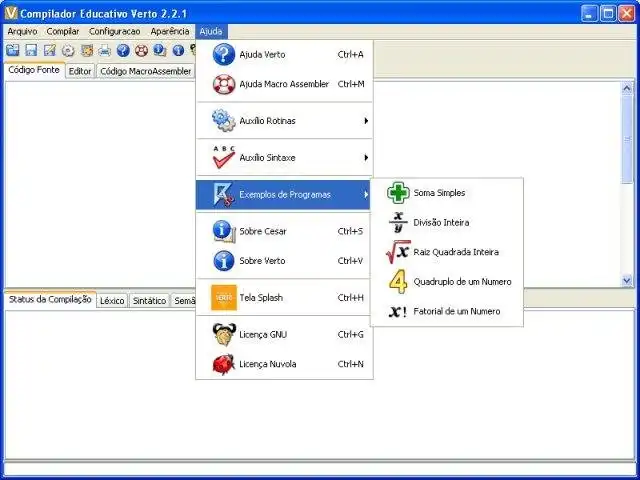Open Sobre Verto from the menu
This screenshot has height=480, width=640.
click(x=284, y=261)
